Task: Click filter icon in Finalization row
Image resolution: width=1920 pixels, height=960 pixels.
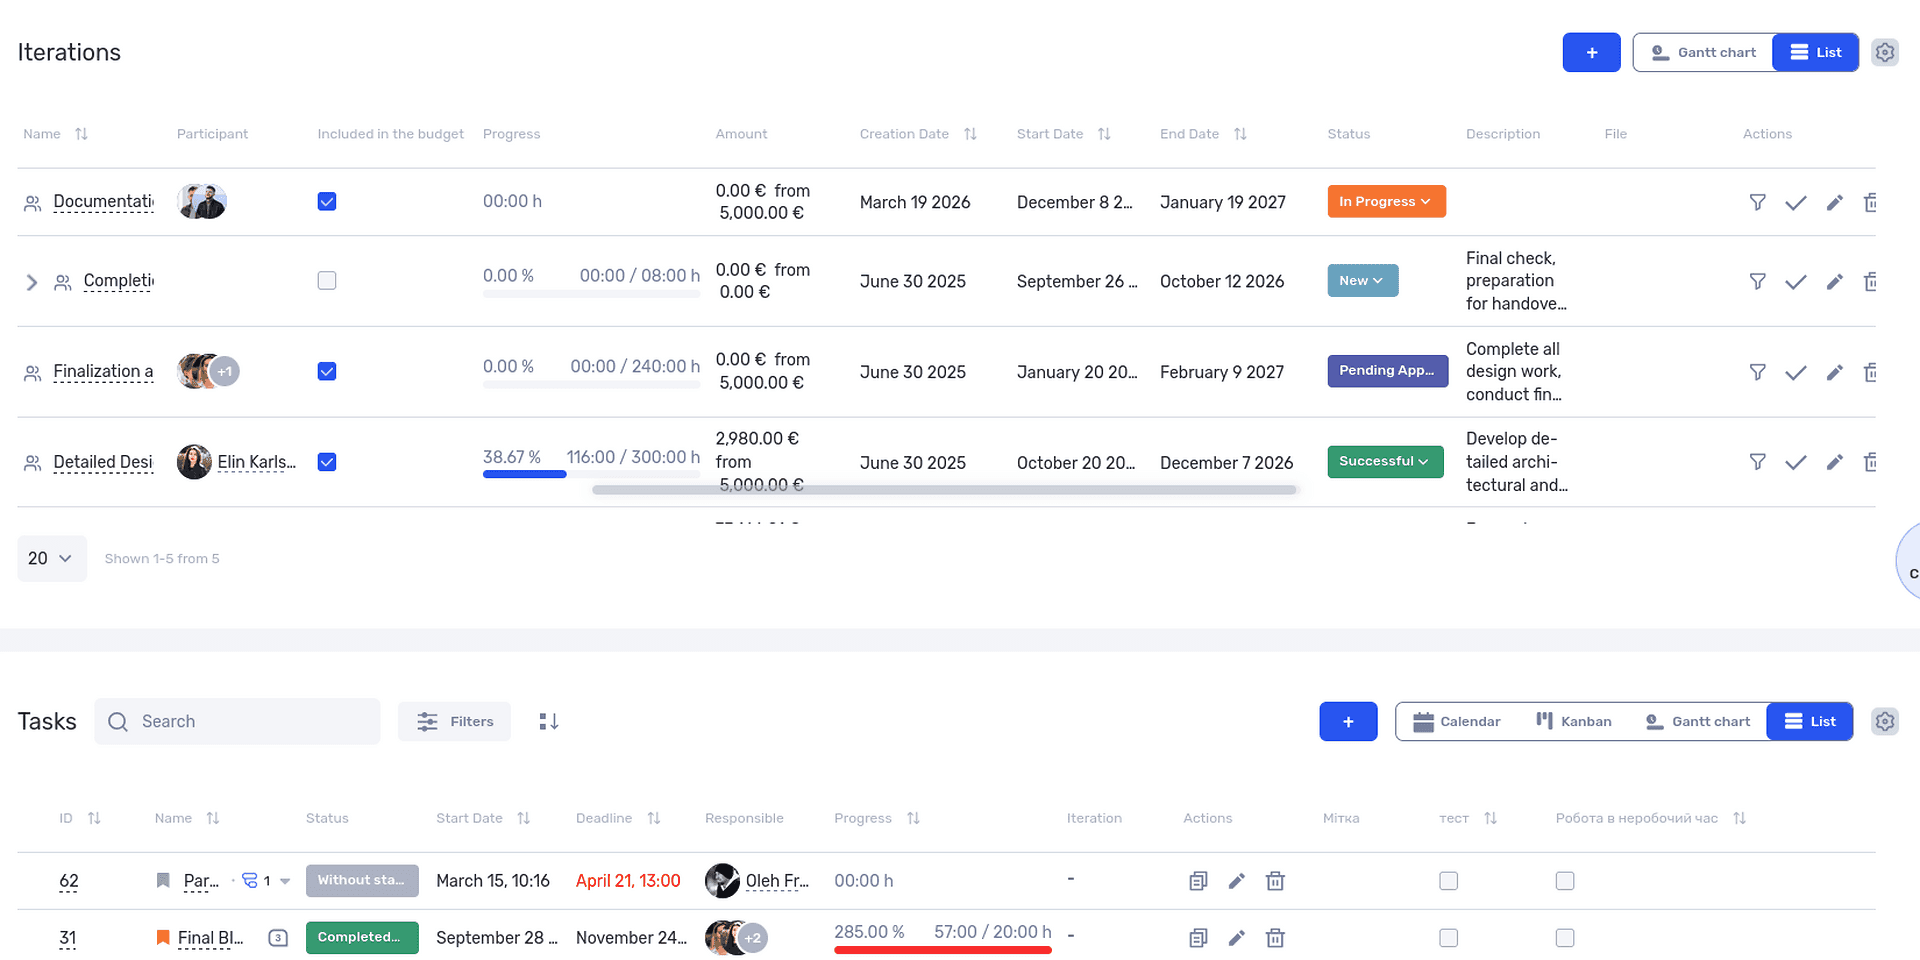Action: [x=1757, y=372]
